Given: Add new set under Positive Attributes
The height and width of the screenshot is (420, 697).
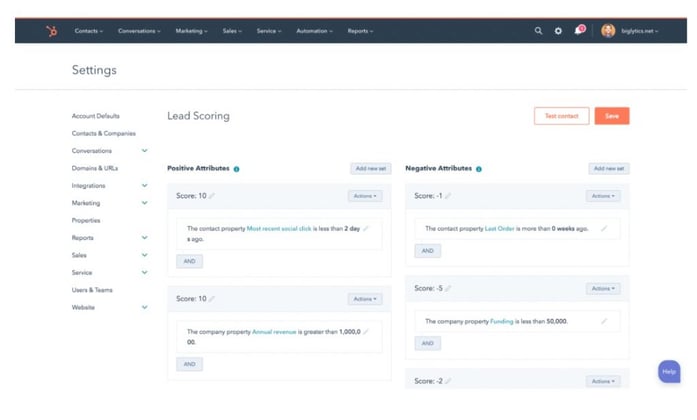Looking at the screenshot, I should tap(371, 168).
